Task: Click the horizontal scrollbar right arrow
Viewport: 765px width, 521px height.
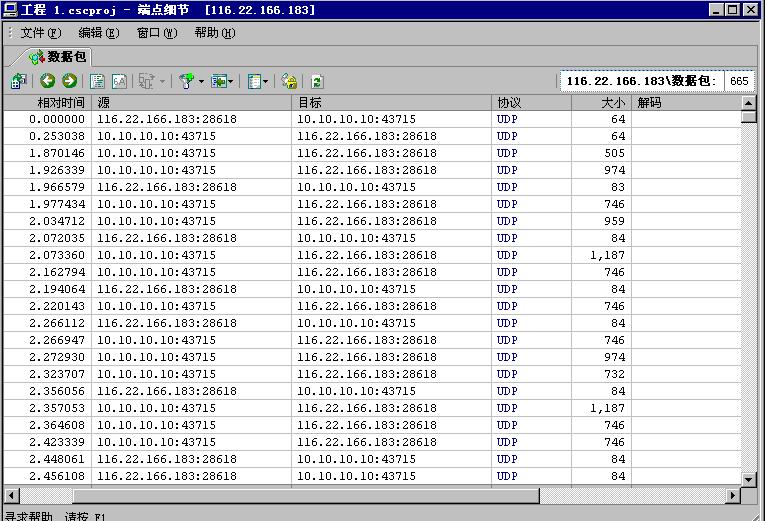Action: (733, 495)
